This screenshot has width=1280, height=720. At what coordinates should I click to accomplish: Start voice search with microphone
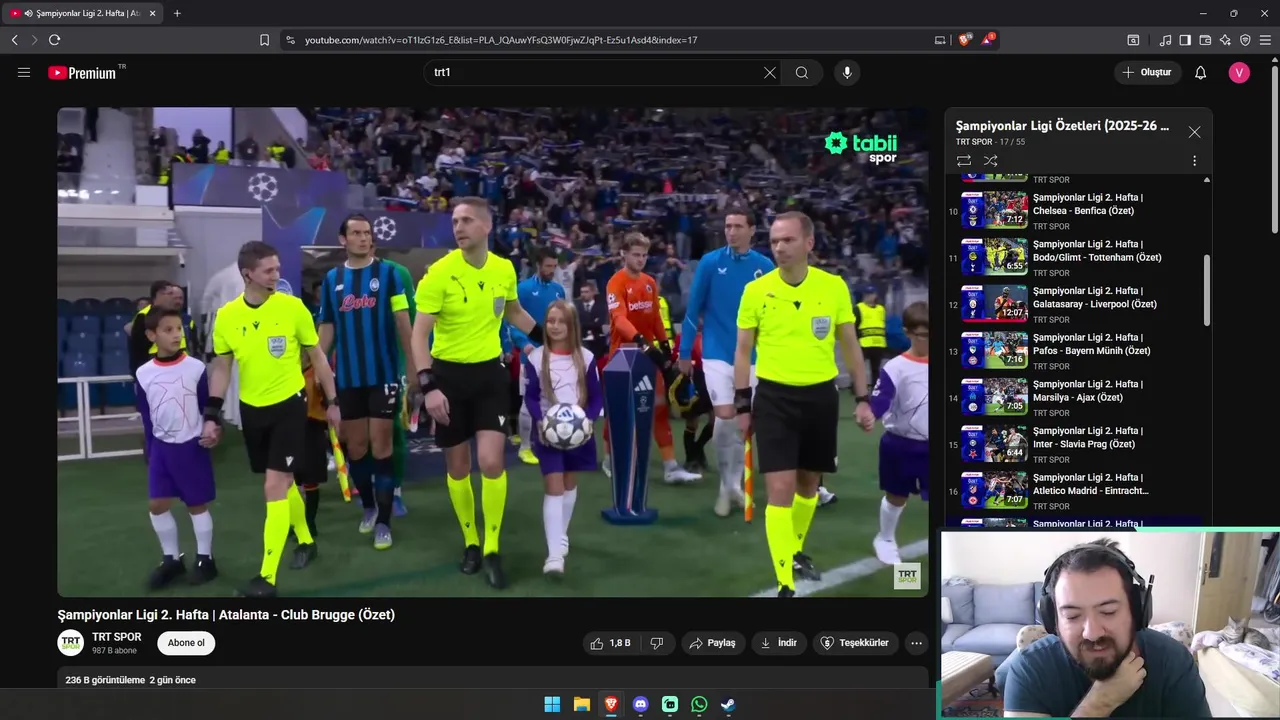click(x=847, y=72)
